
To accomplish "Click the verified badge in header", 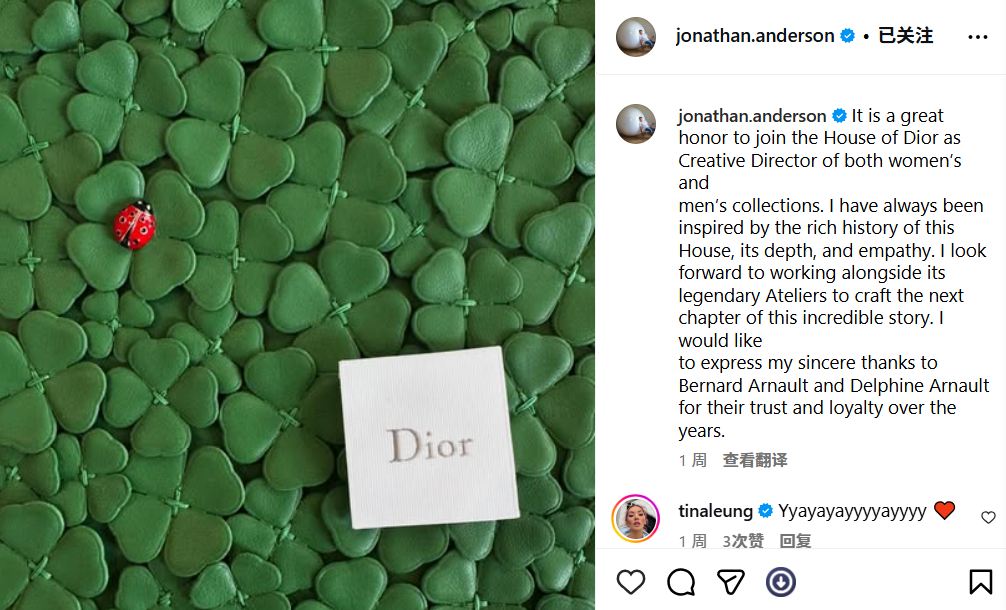I will click(x=848, y=36).
